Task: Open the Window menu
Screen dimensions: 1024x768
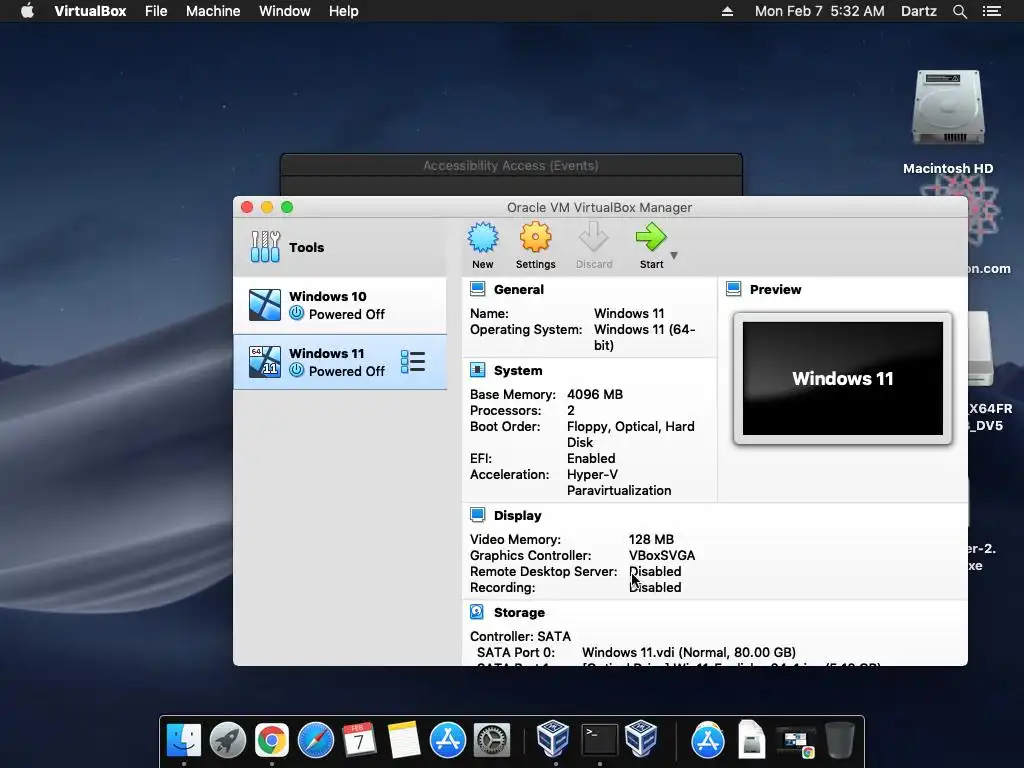Action: click(x=285, y=11)
